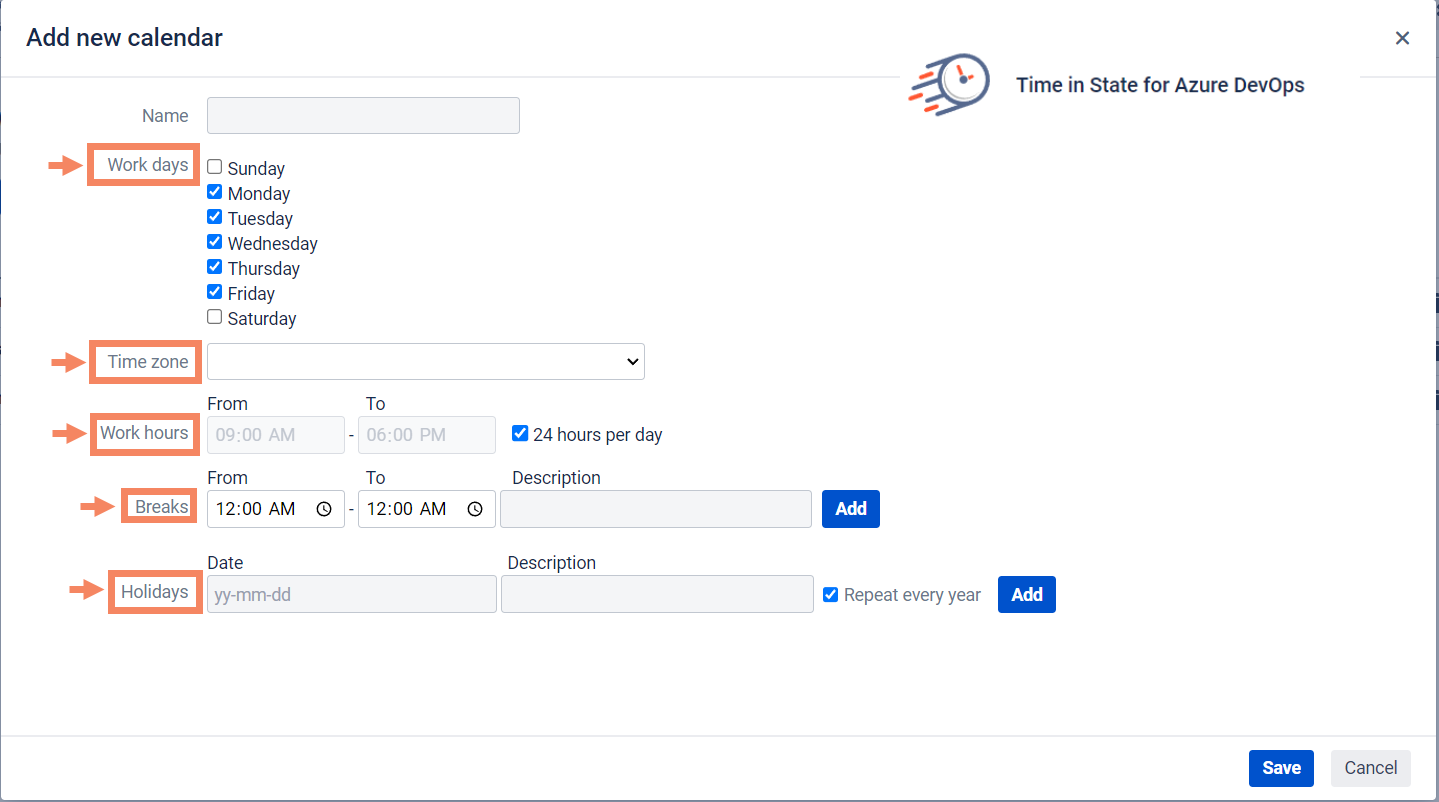This screenshot has height=802, width=1439.
Task: Save the new calendar
Action: [1281, 768]
